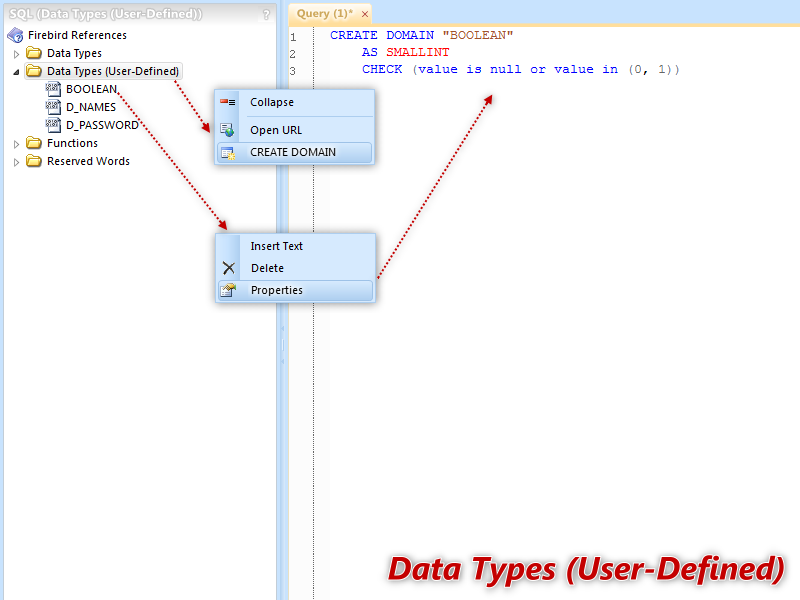
Task: Click the SMALLINT keyword in the editor
Action: [x=418, y=52]
